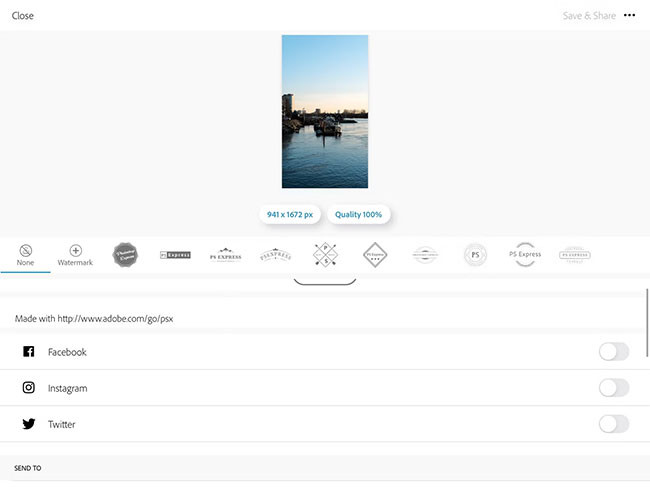Switch on the Twitter toggle
The image size is (650, 488).
613,424
